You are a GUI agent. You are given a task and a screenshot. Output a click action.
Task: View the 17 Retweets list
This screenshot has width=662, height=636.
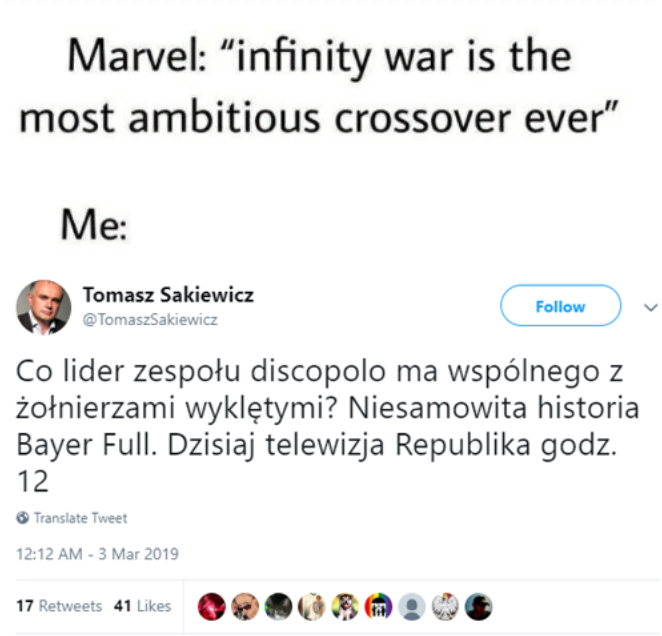(60, 606)
